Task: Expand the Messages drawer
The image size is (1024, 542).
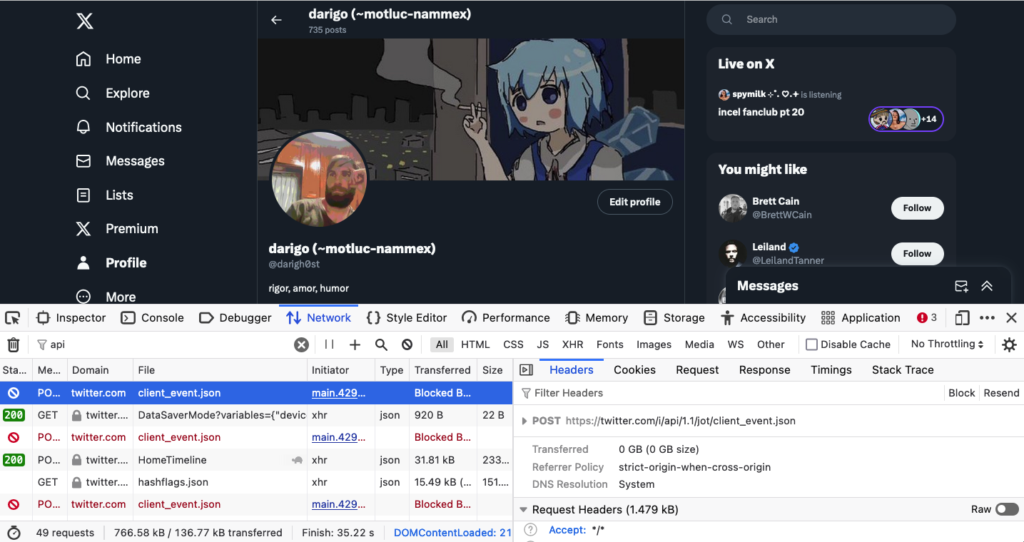Action: [987, 286]
